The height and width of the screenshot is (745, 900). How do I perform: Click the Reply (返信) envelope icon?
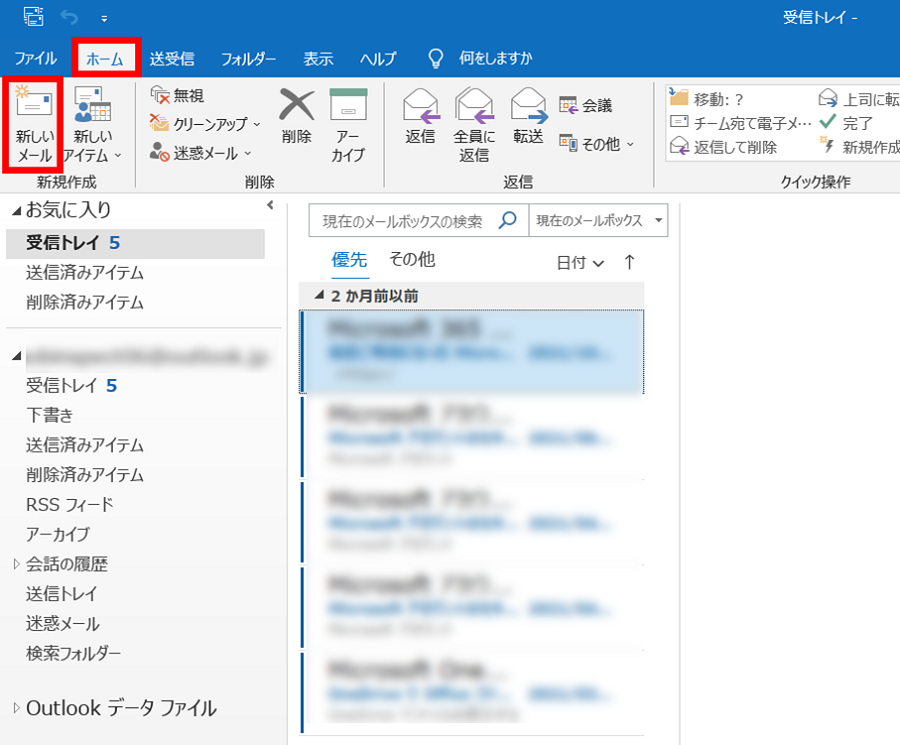tap(420, 105)
